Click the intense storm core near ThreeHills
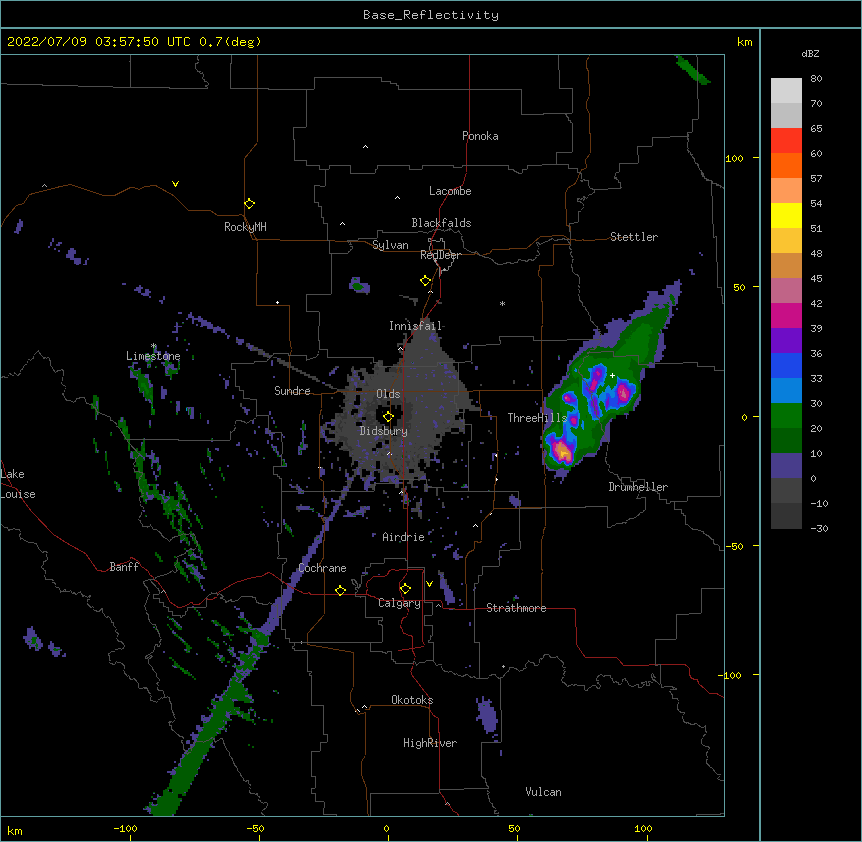Image resolution: width=862 pixels, height=842 pixels. click(x=562, y=451)
